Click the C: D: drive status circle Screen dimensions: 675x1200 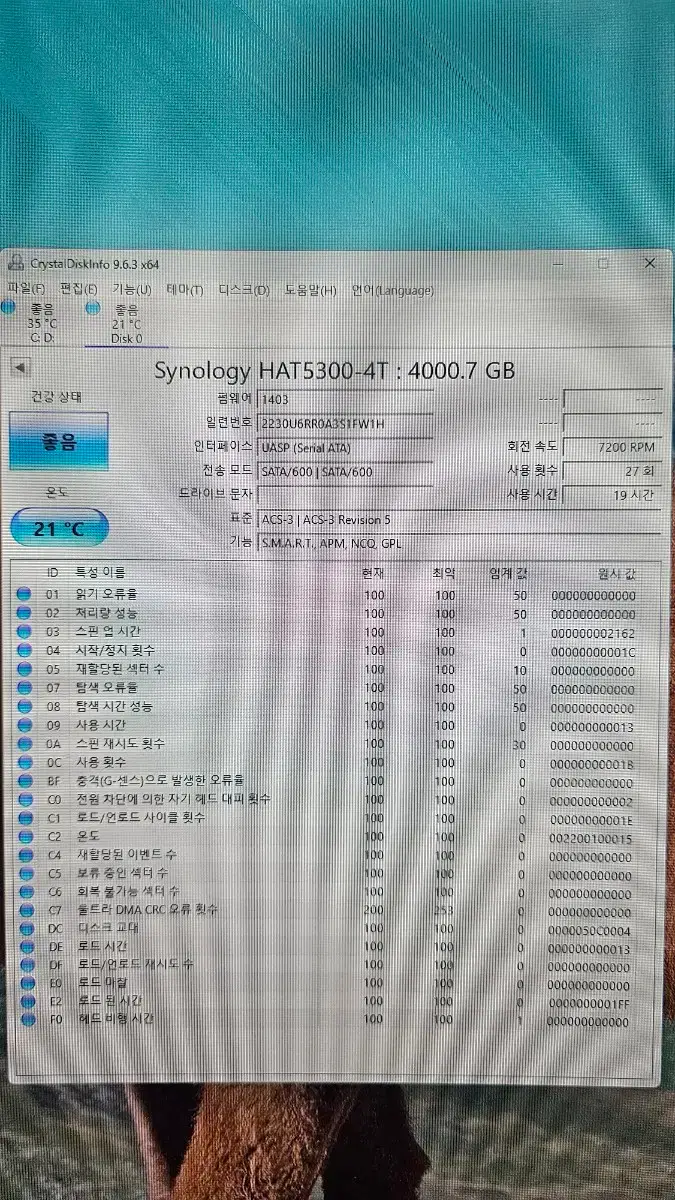8,309
